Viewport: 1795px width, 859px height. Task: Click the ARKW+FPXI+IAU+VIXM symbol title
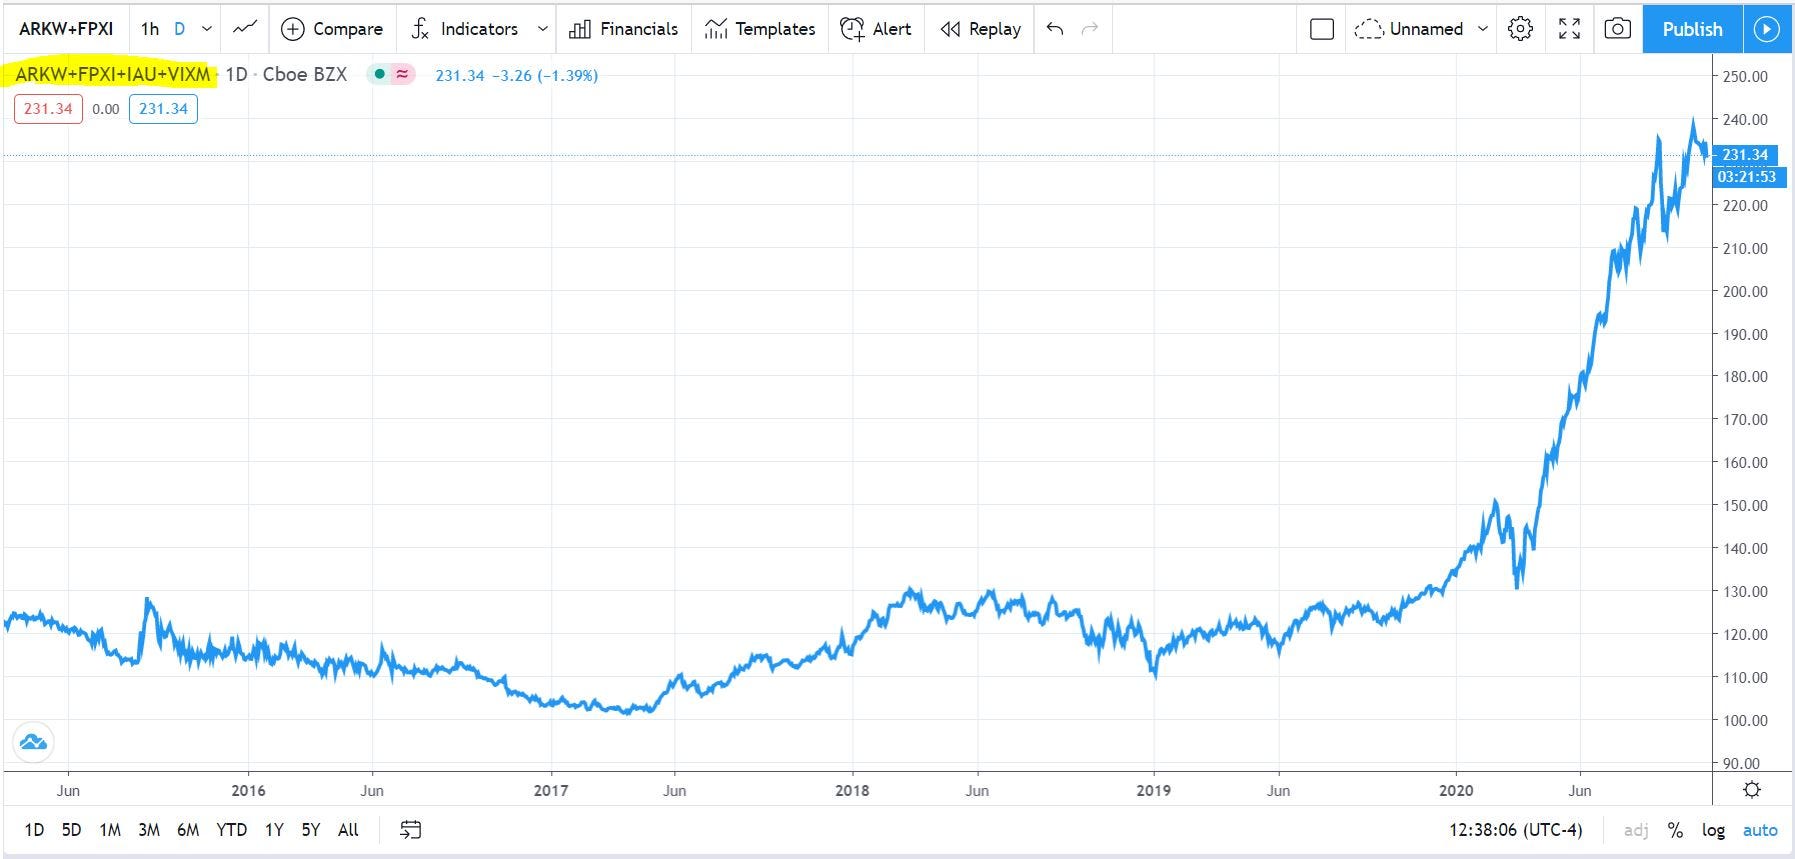[113, 75]
